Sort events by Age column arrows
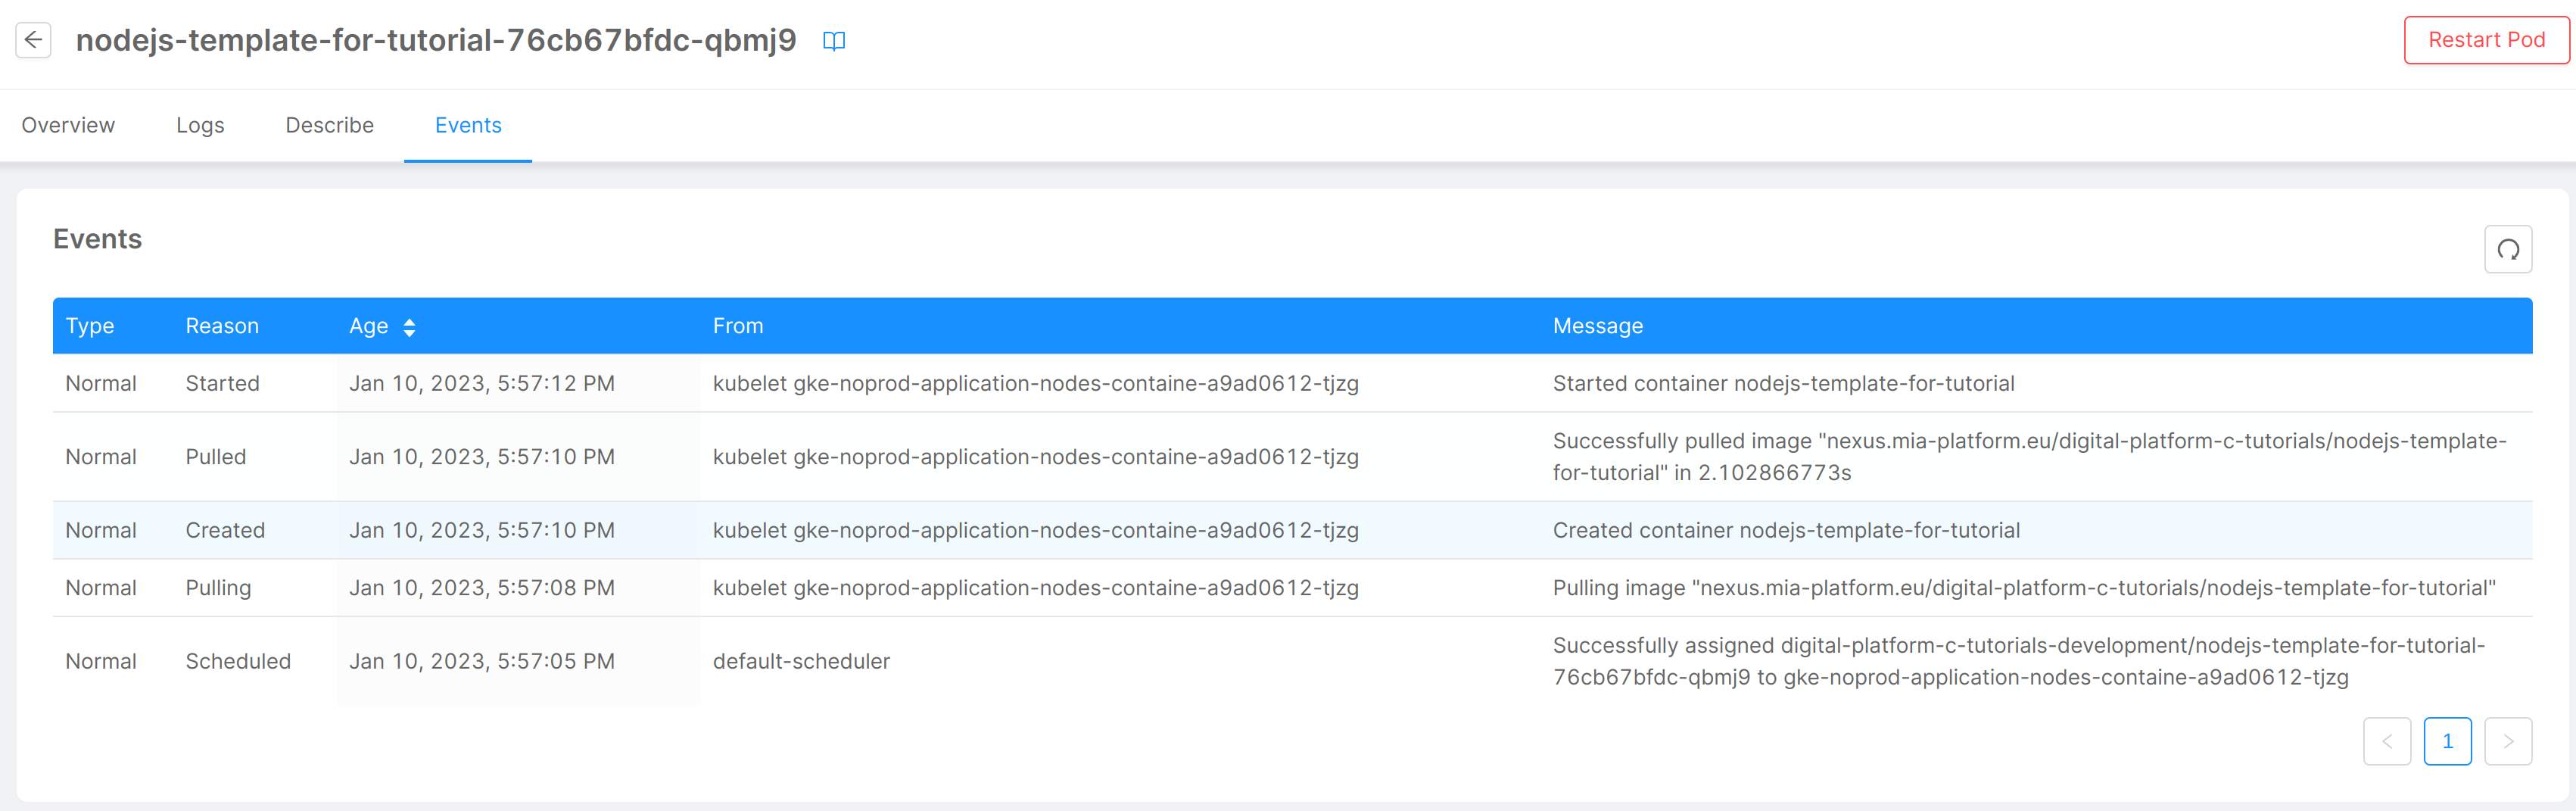This screenshot has width=2576, height=811. click(409, 327)
